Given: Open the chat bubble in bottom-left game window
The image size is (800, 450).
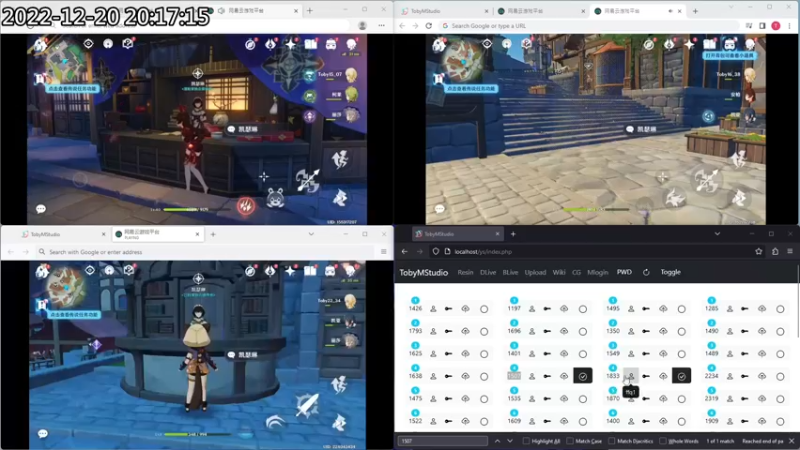Looking at the screenshot, I should [42, 434].
